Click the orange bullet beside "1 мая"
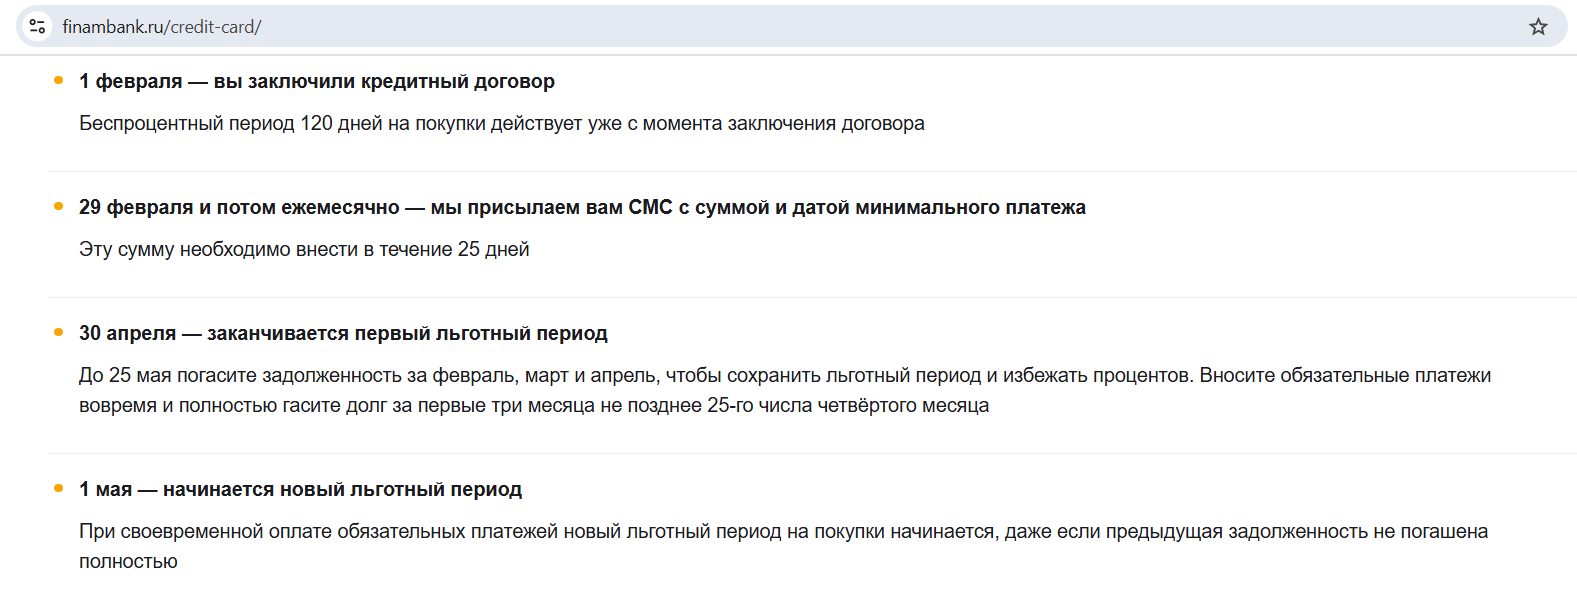Viewport: 1577px width, 605px height. [59, 488]
